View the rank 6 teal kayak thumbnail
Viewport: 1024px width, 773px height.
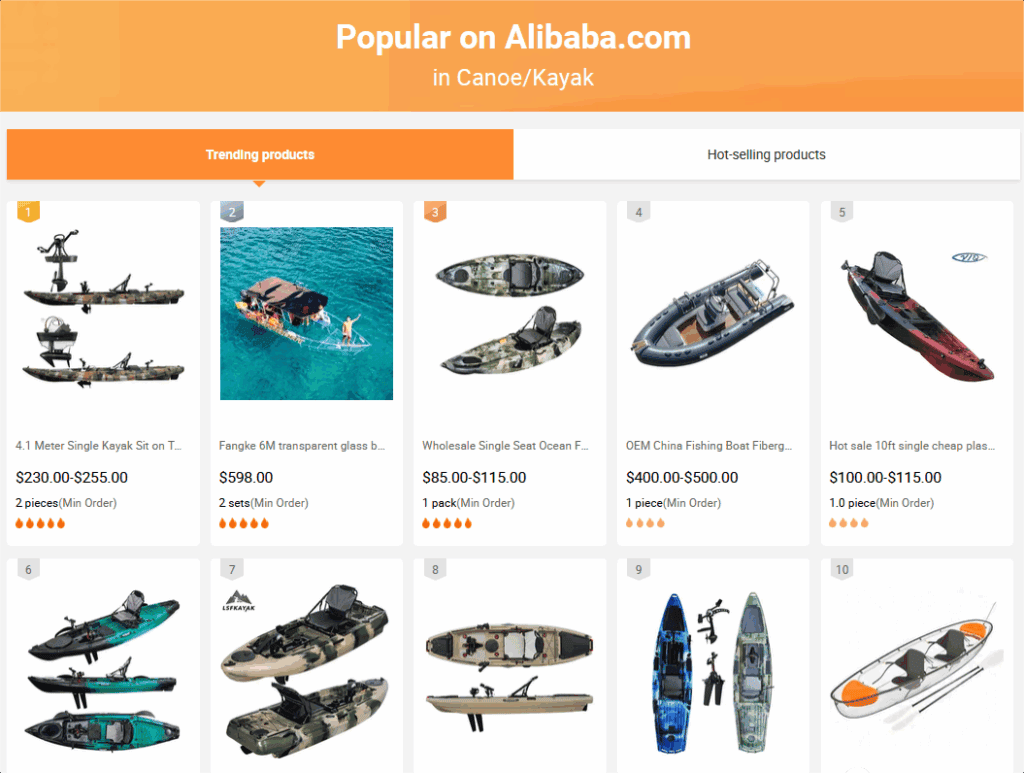(x=103, y=671)
